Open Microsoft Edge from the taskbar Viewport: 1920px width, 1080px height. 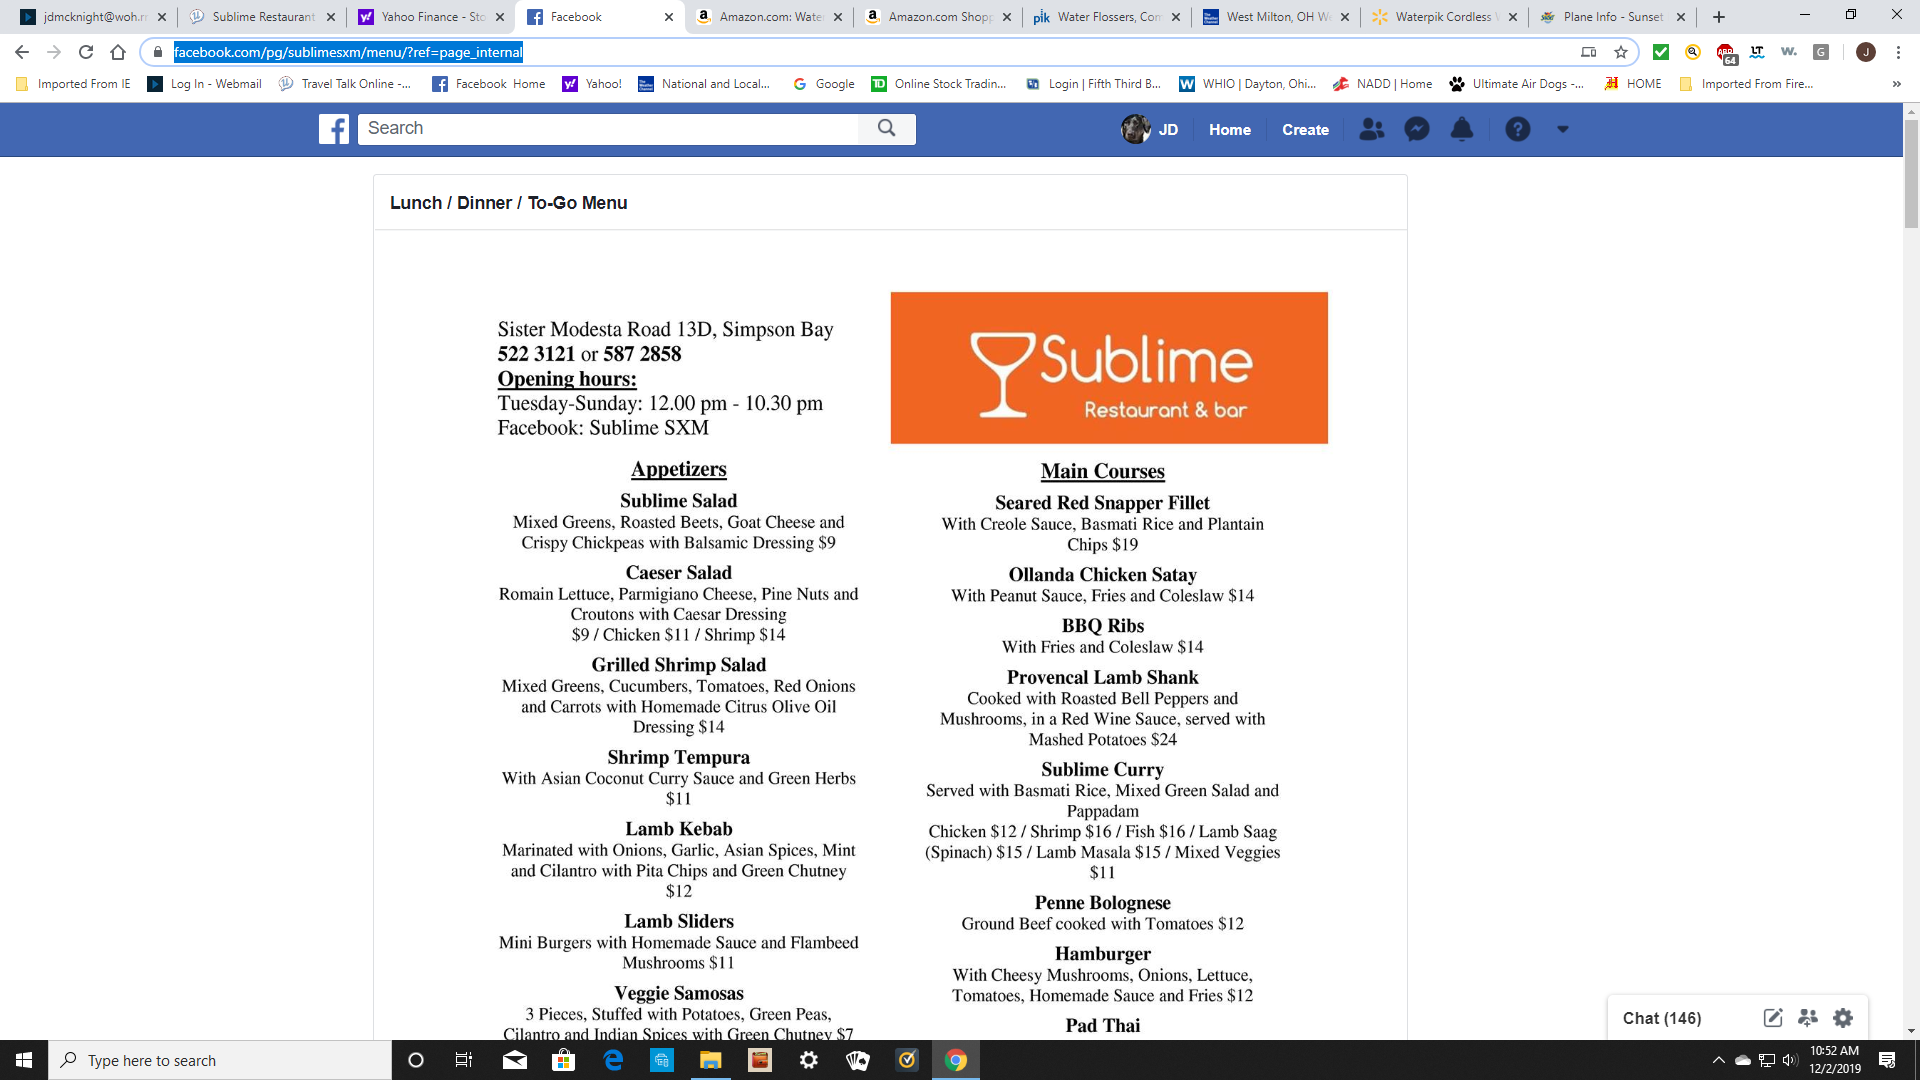613,1060
